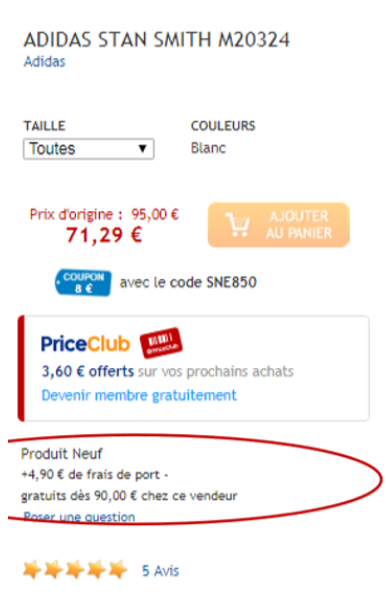Click the red PriceClub card icon
The image size is (386, 608).
[161, 343]
